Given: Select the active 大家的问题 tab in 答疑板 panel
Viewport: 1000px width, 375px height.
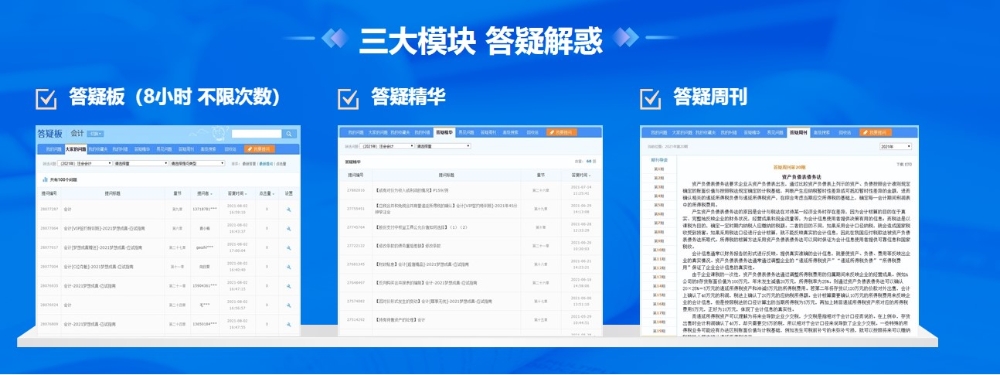Looking at the screenshot, I should [76, 149].
